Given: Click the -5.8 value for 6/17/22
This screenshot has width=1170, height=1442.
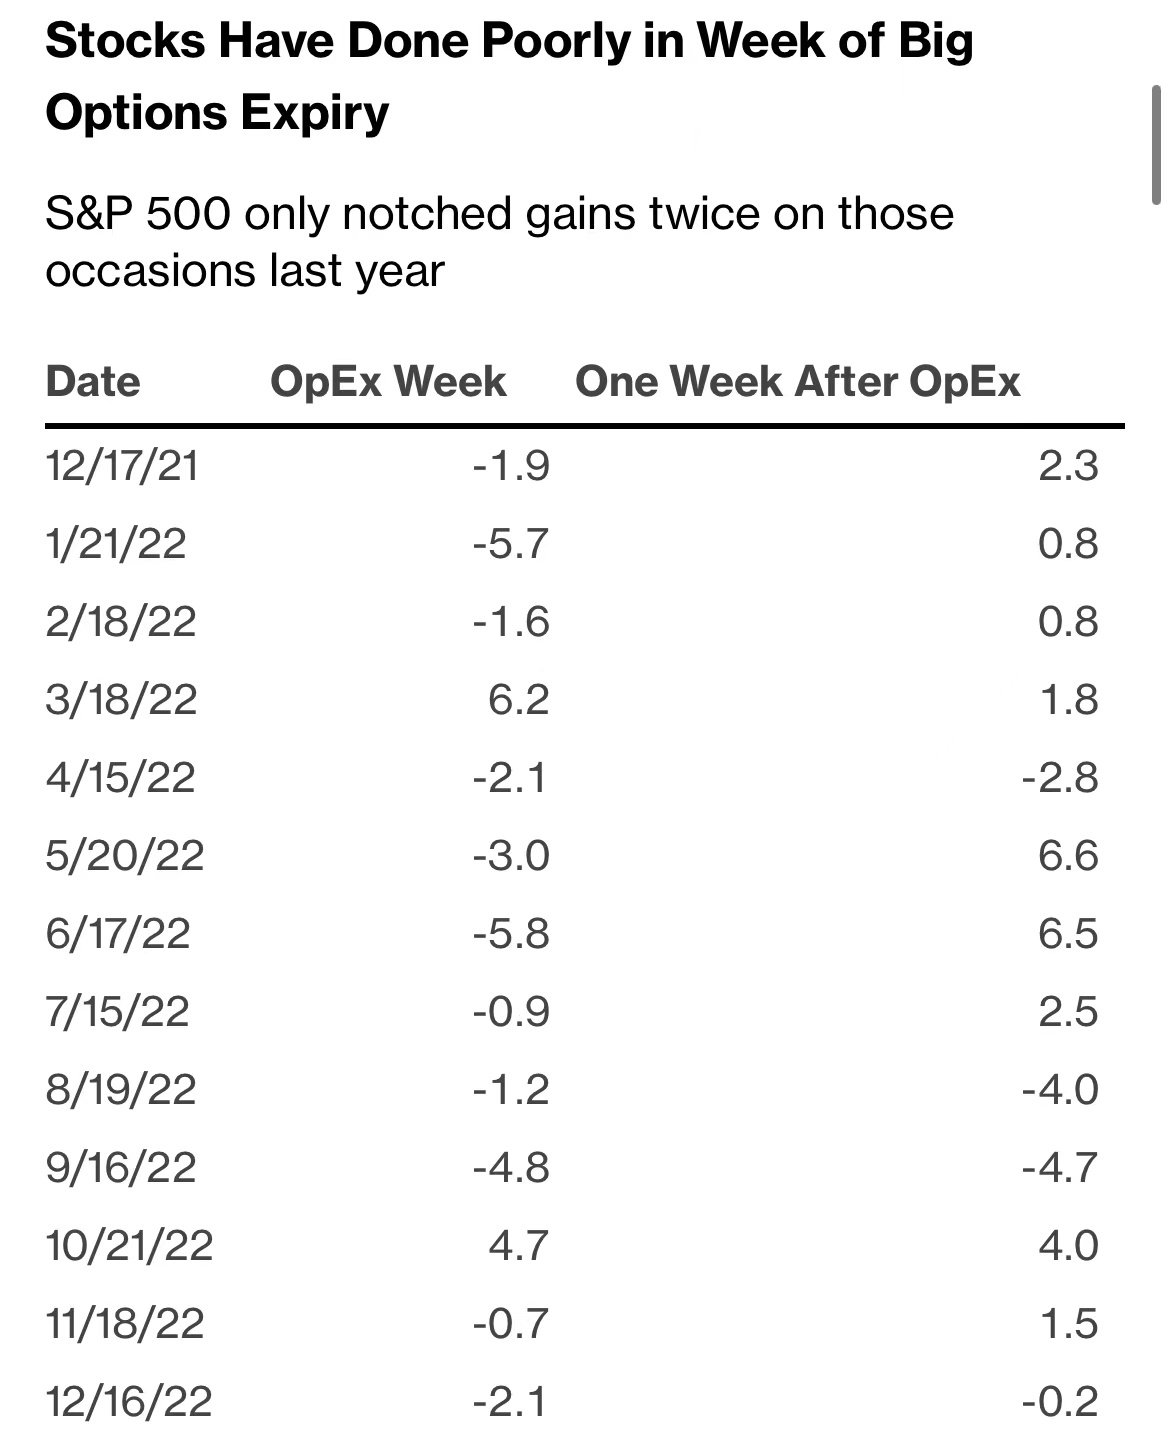Looking at the screenshot, I should pos(511,934).
